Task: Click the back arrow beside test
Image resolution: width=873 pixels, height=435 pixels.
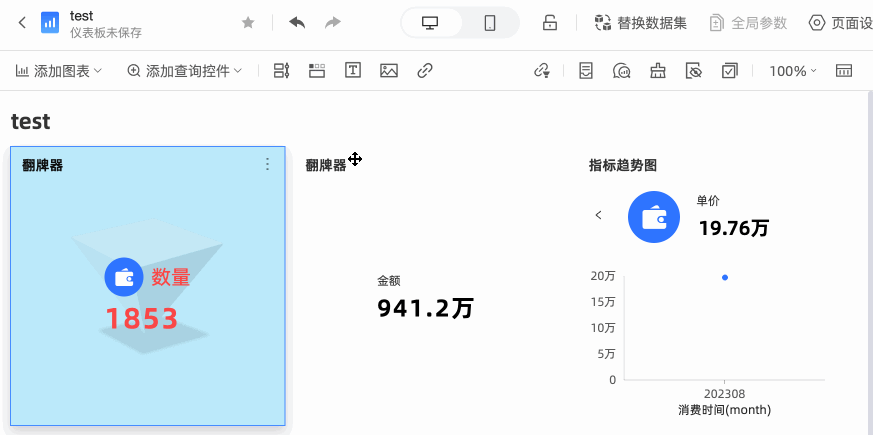Action: 22,22
